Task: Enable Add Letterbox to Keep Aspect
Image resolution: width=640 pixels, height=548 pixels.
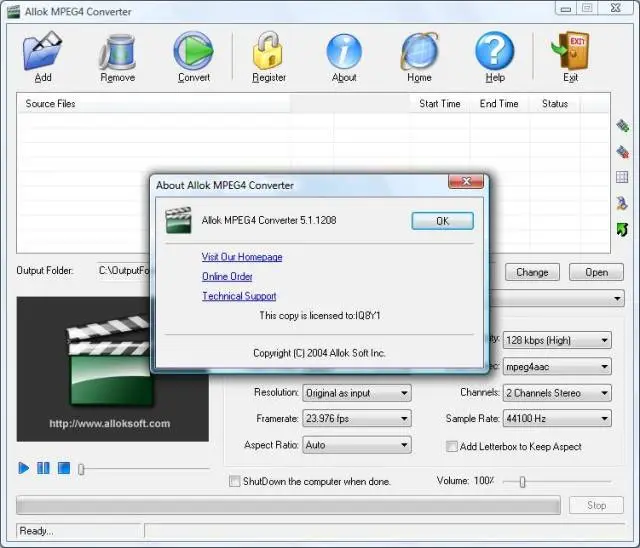Action: click(x=451, y=446)
